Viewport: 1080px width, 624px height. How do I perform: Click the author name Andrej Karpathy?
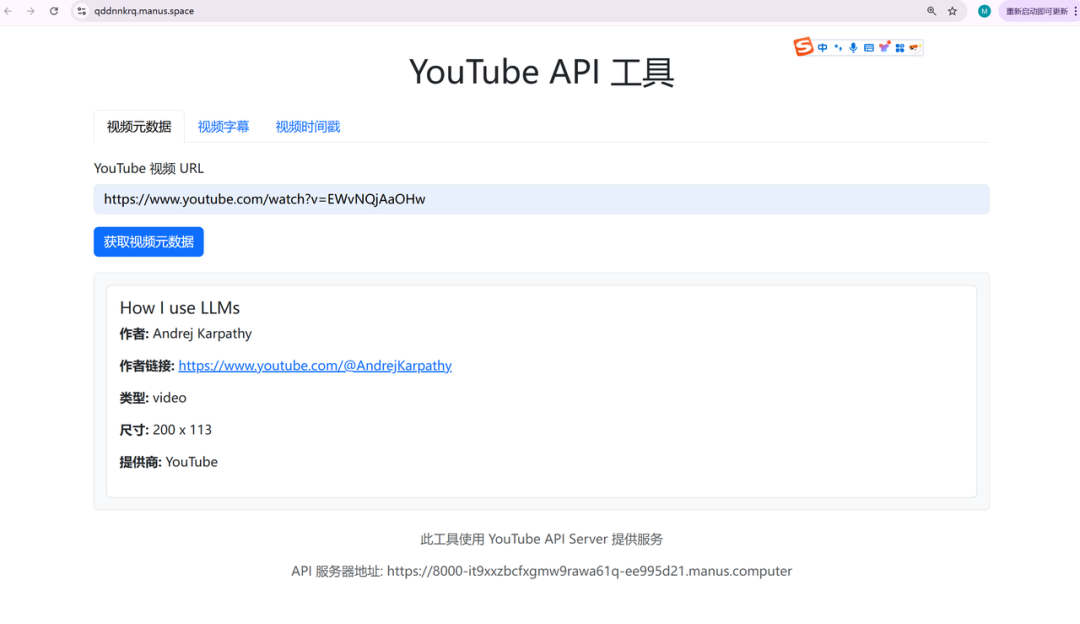click(202, 334)
